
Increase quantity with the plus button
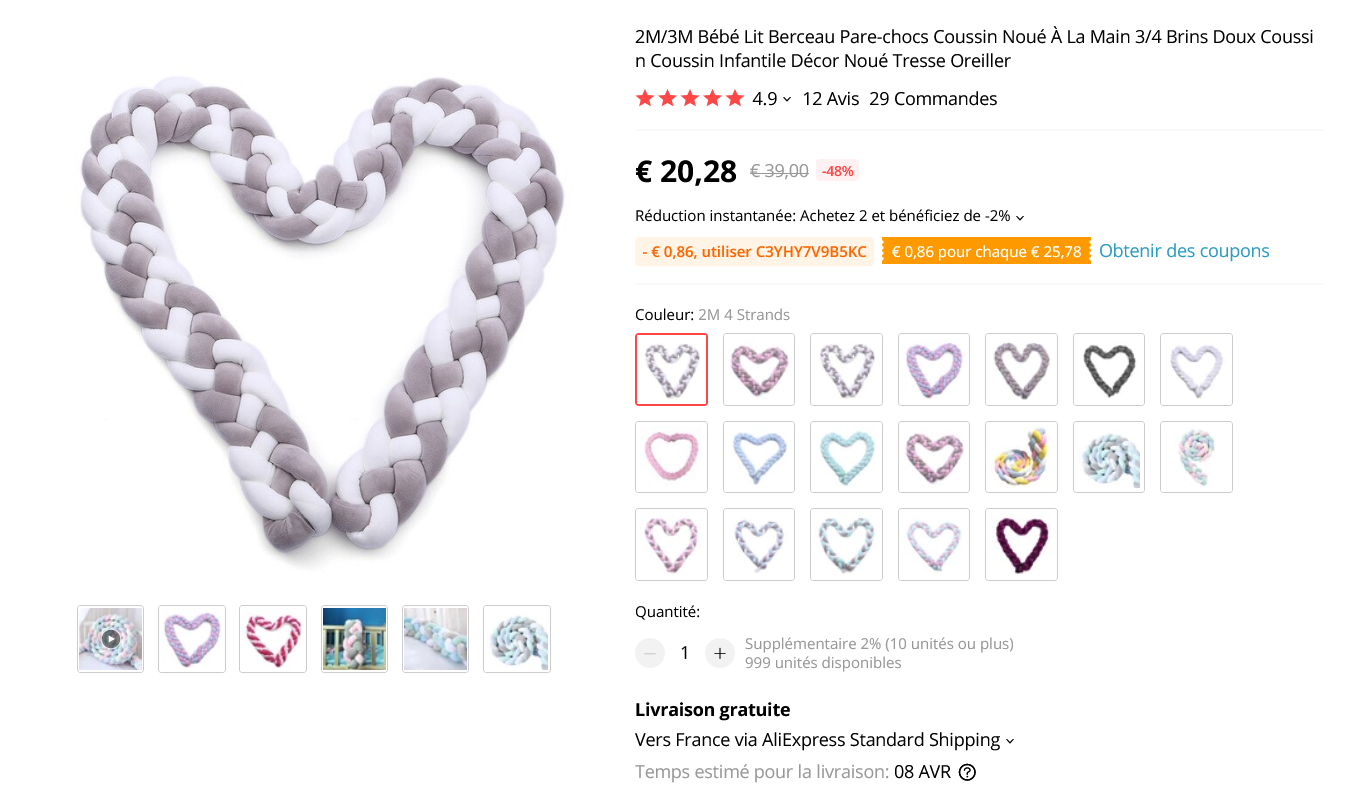pos(719,653)
